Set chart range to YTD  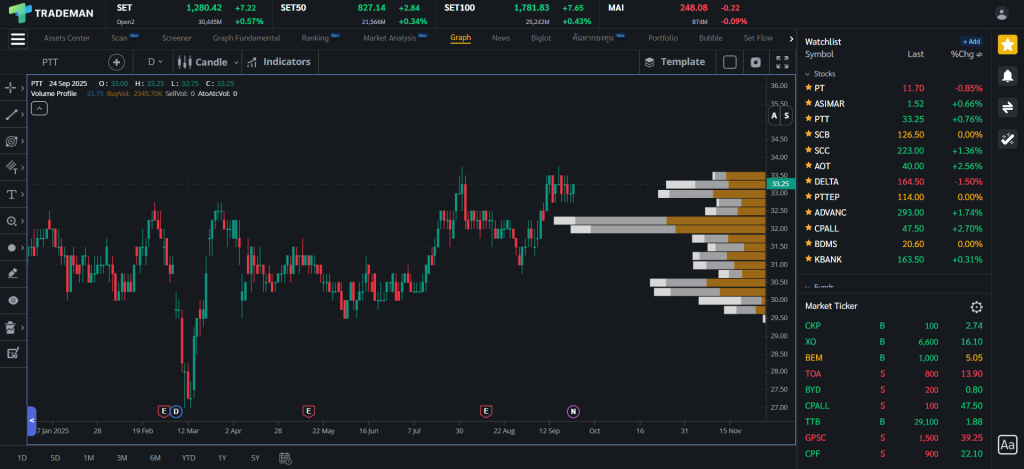(189, 458)
